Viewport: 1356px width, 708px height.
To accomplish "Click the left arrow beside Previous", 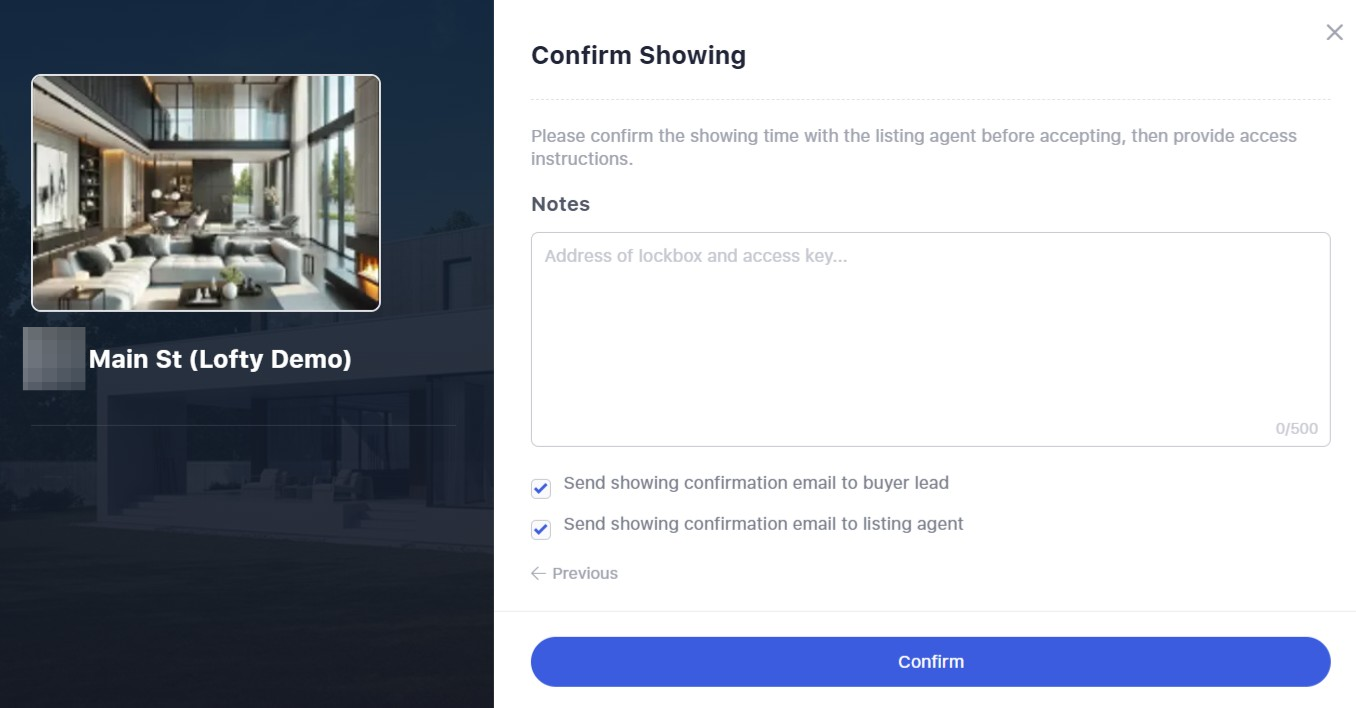I will tap(538, 573).
